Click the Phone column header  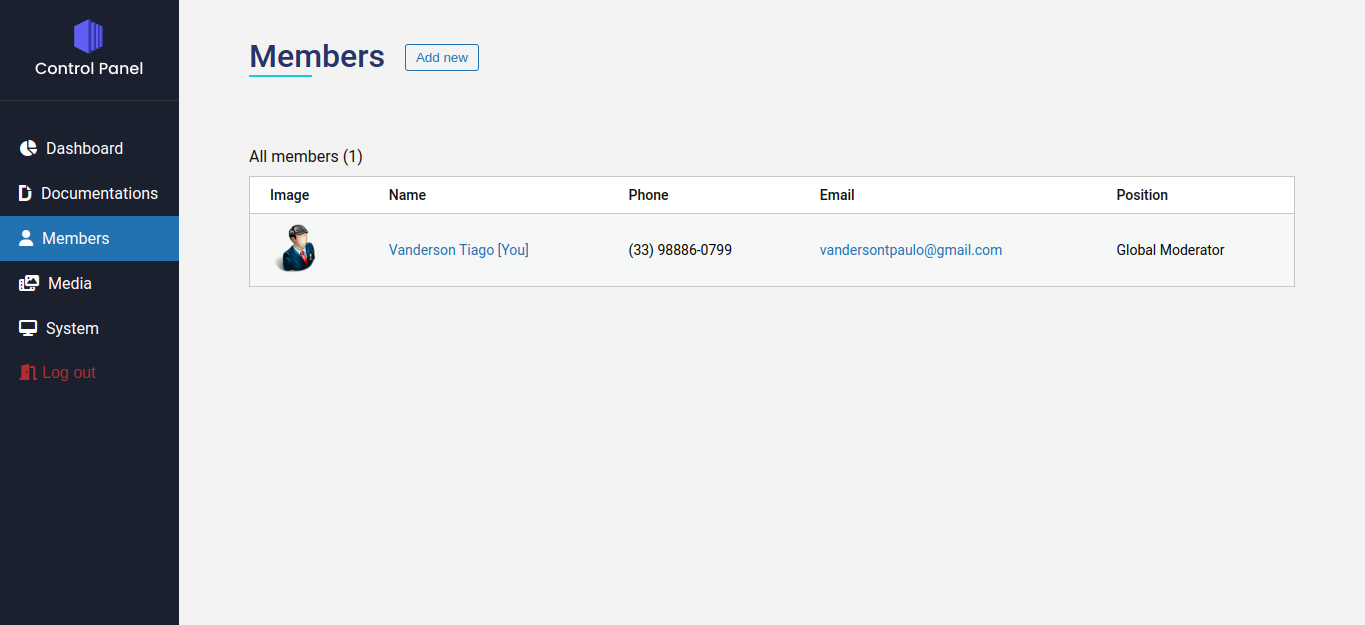point(648,195)
